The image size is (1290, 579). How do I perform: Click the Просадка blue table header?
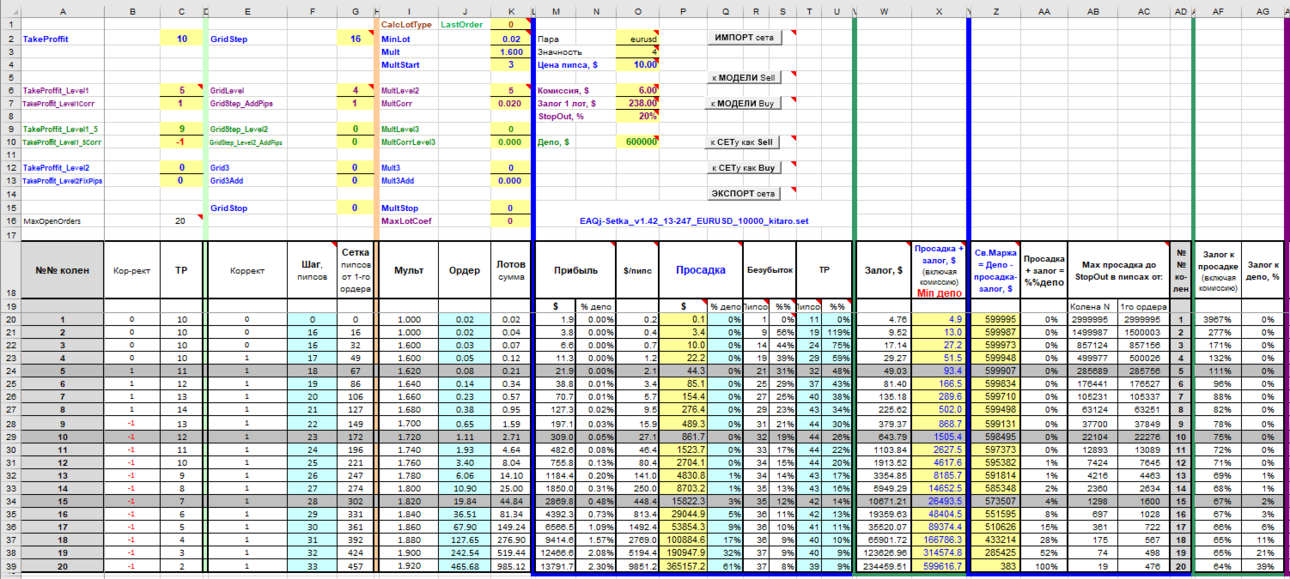click(701, 270)
